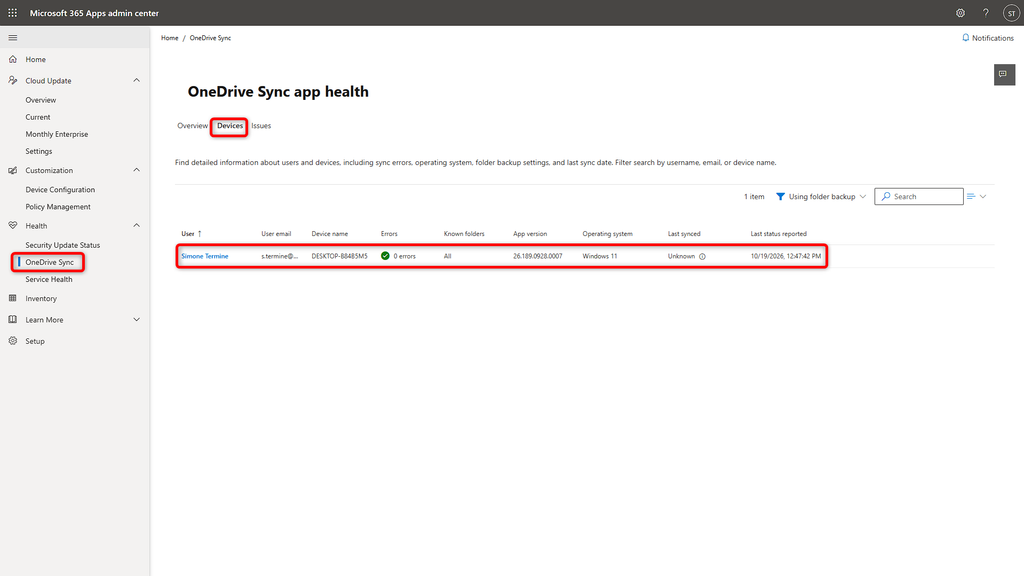Click OneDrive Sync breadcrumb
The image size is (1024, 576).
click(x=210, y=38)
